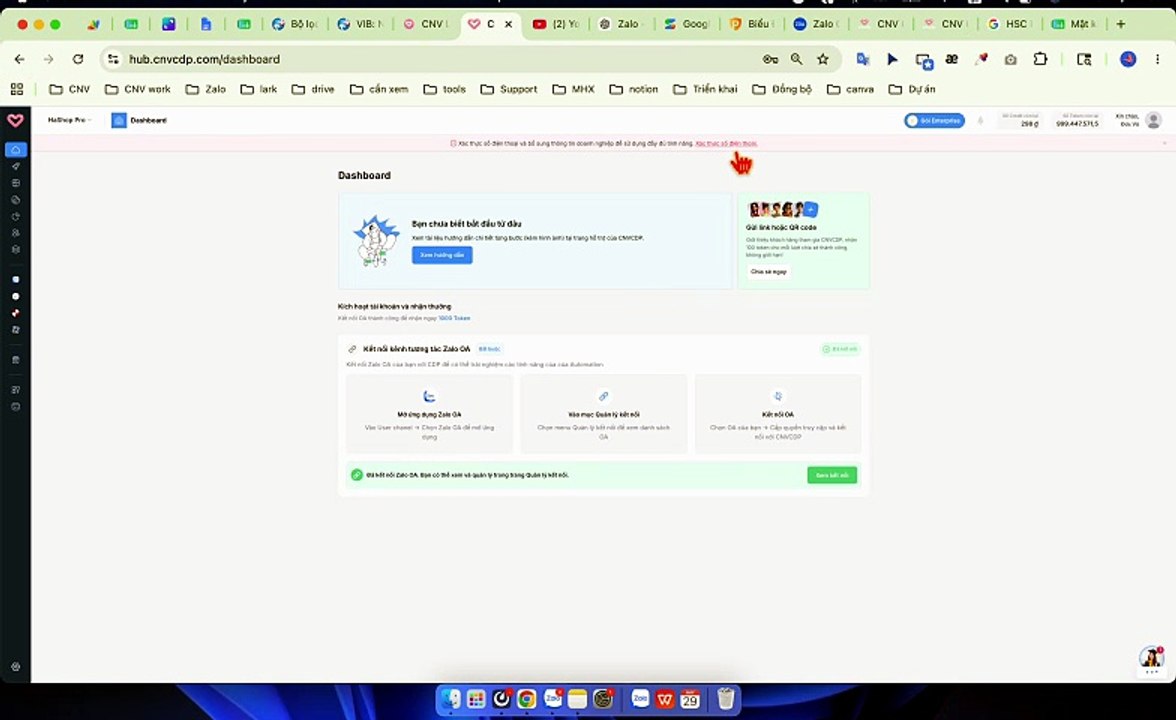Open the user profile avatar icon

pyautogui.click(x=1154, y=120)
